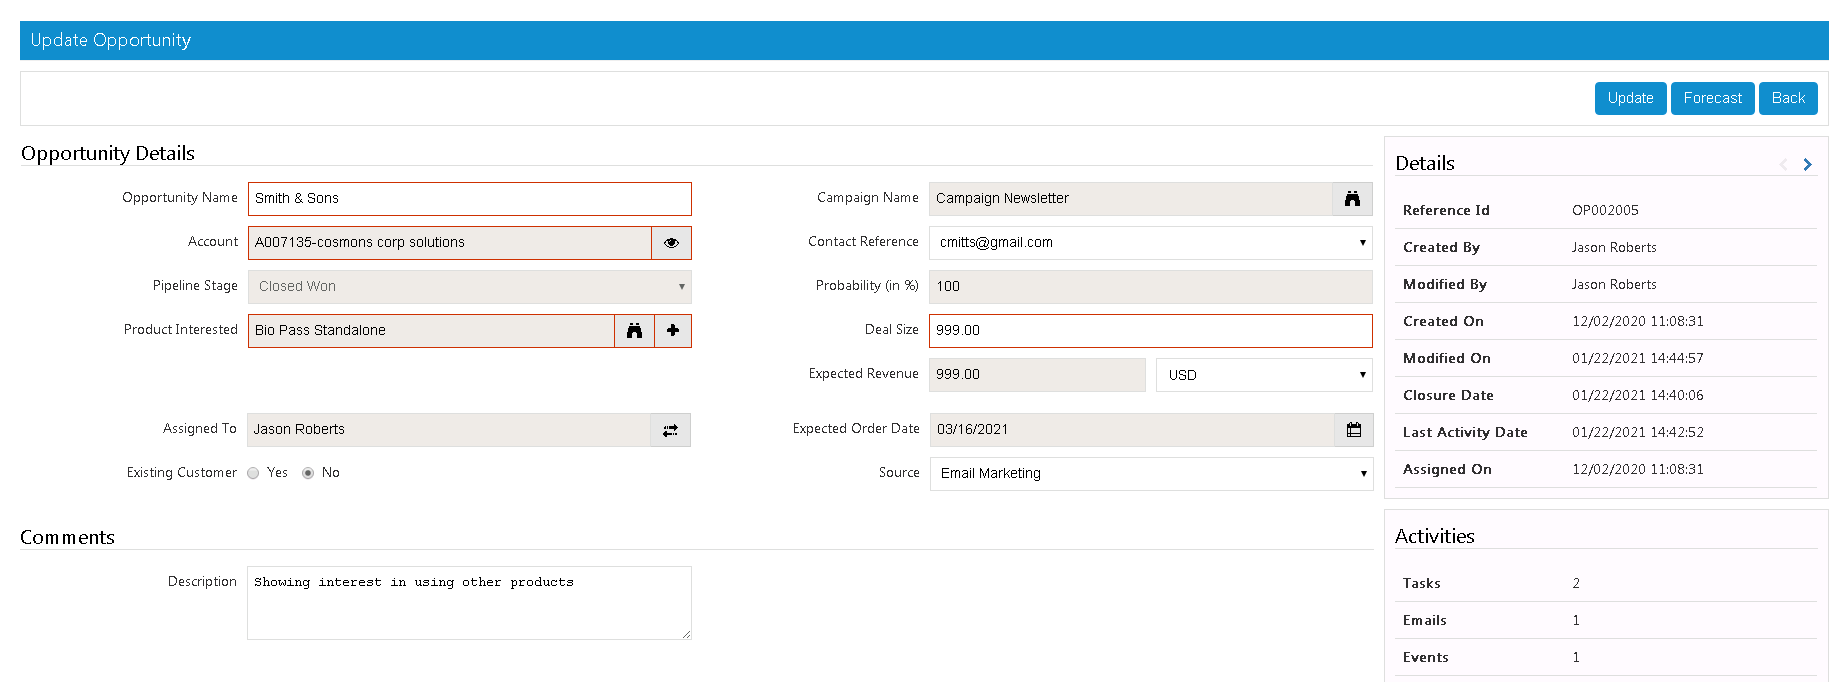Open the Contact Reference dropdown

click(1150, 243)
